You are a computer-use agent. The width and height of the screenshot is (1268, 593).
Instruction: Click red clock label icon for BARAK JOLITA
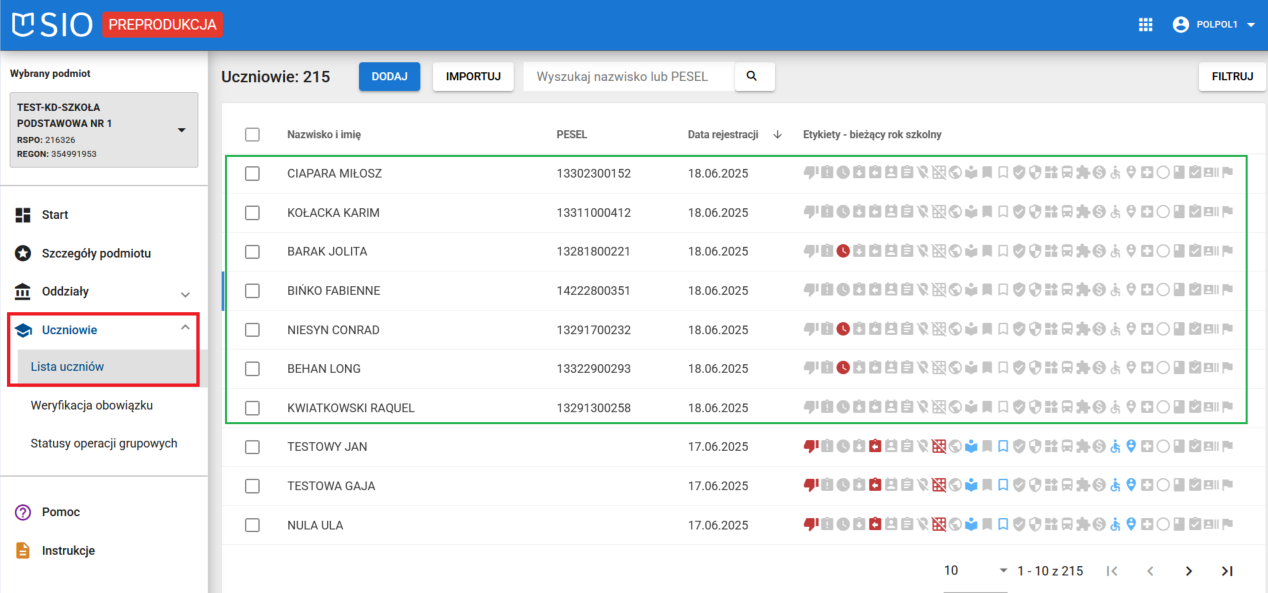click(843, 251)
